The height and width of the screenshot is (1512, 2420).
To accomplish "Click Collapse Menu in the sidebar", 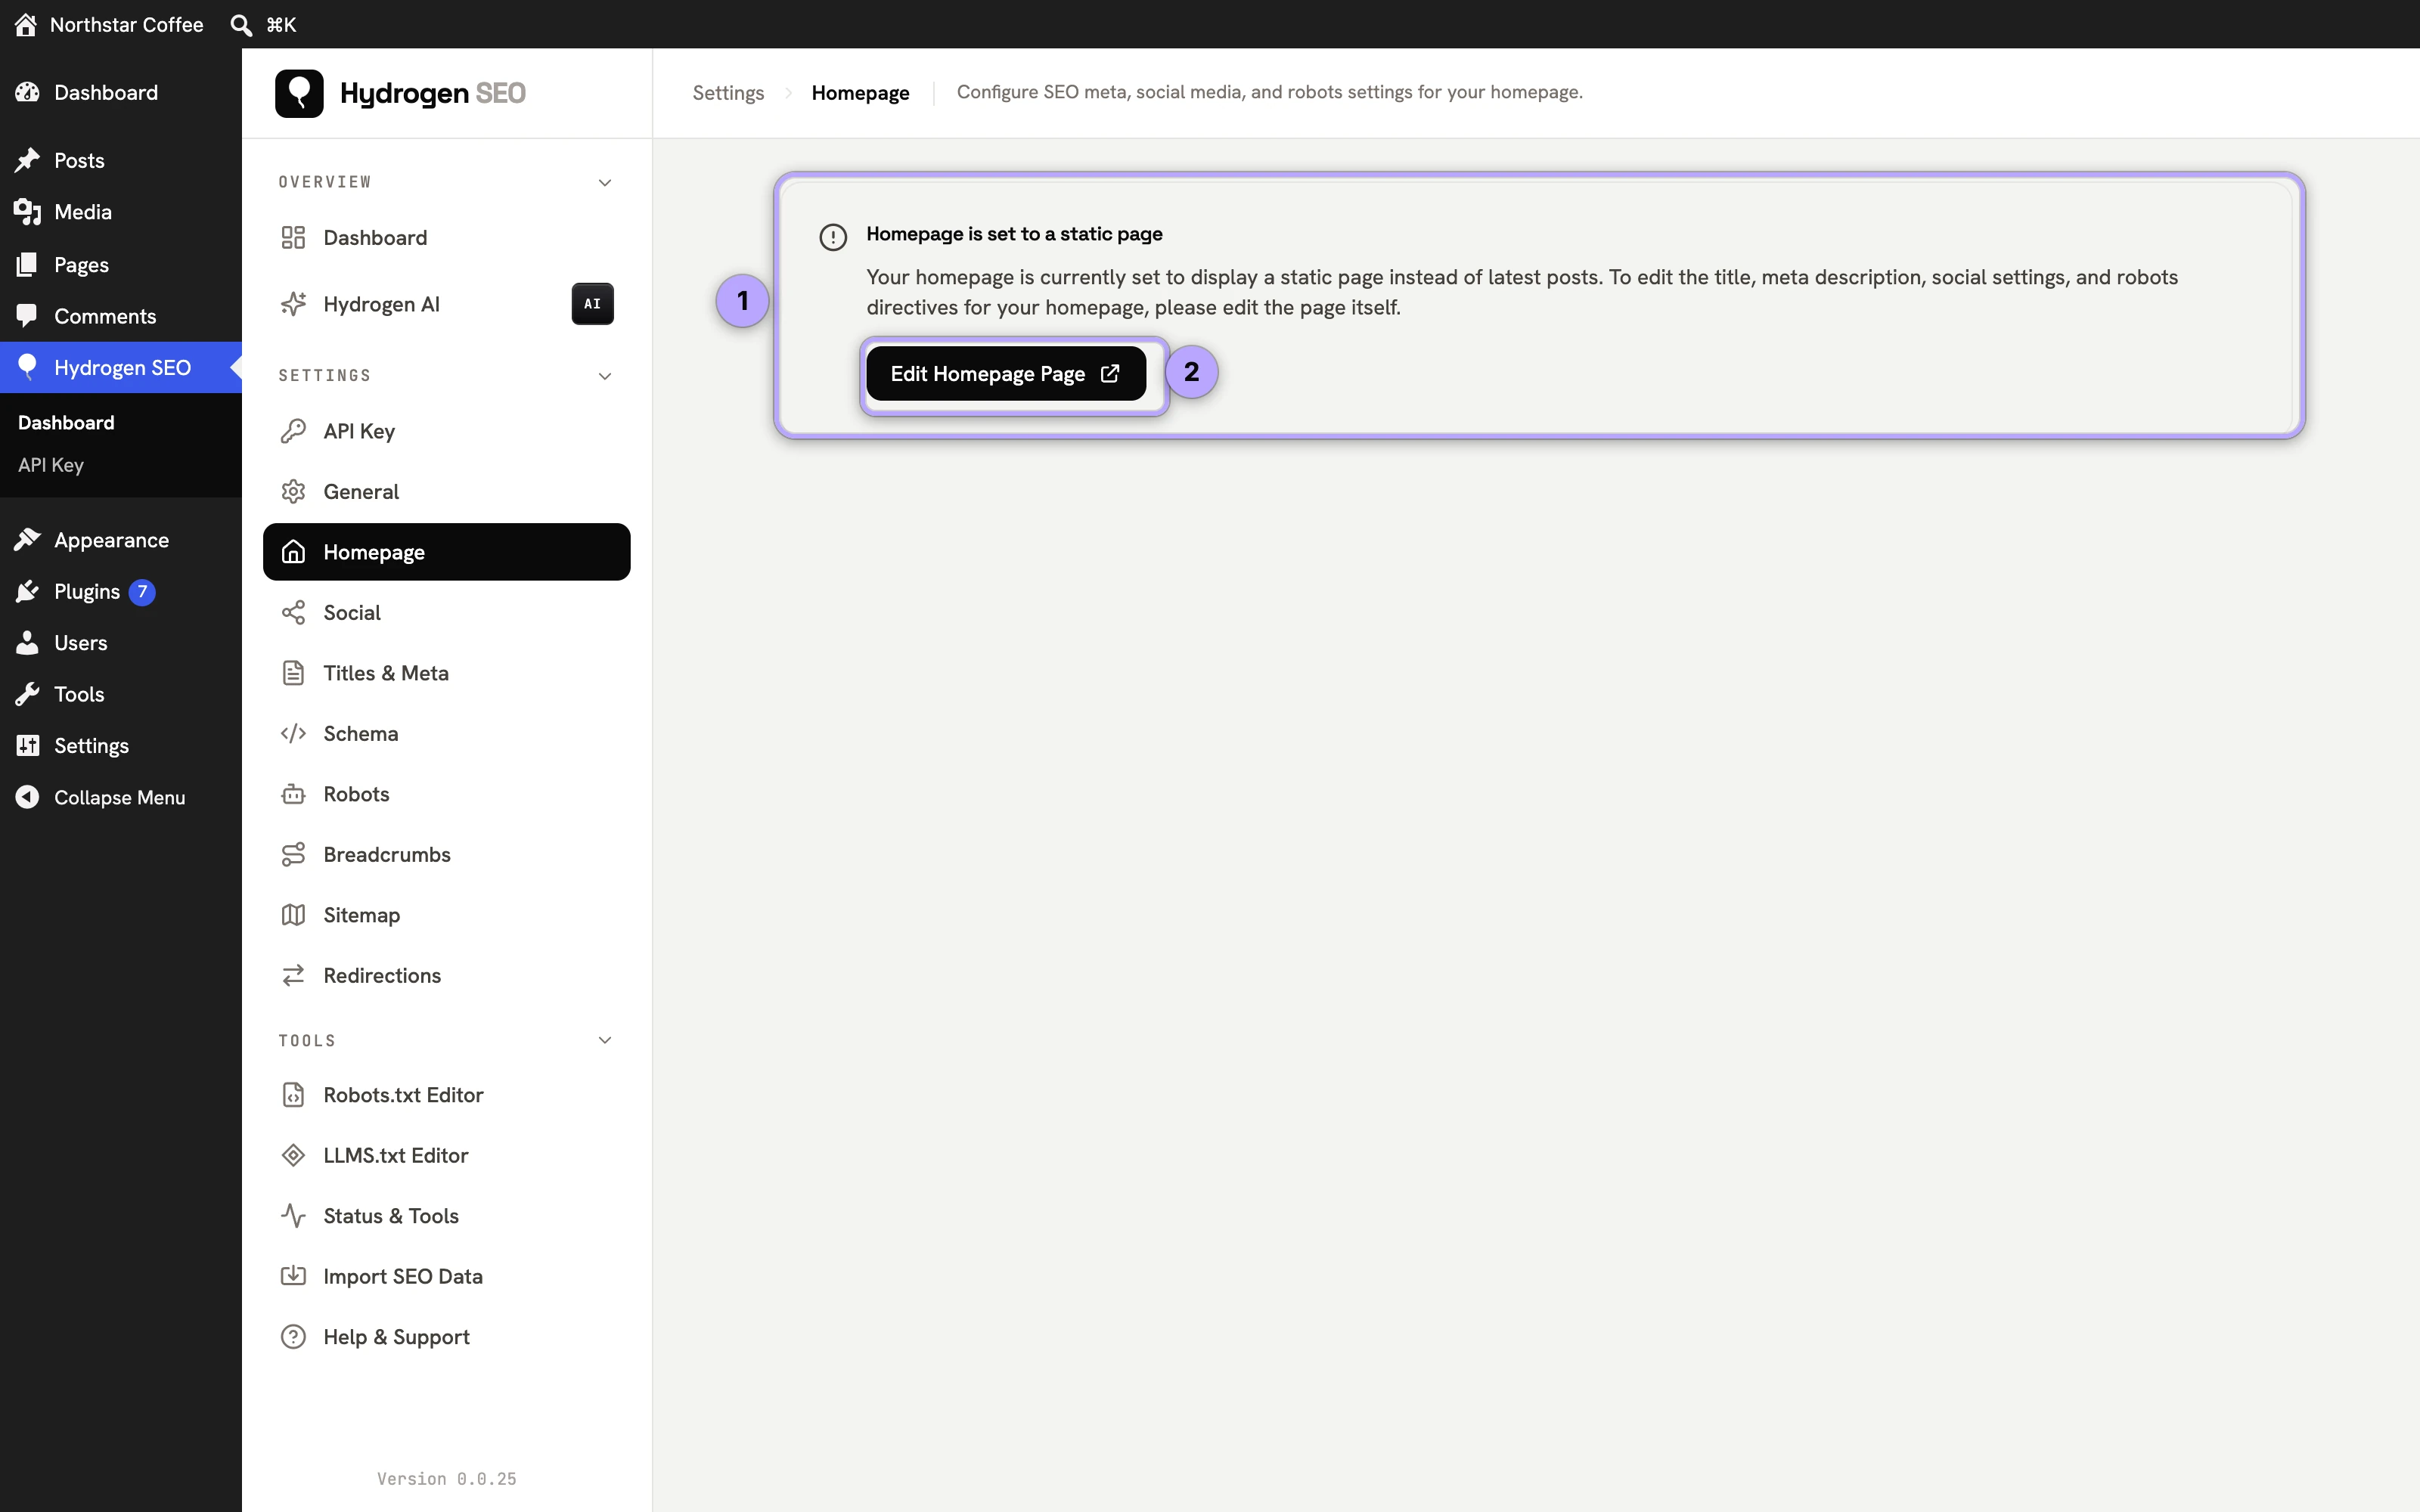I will [x=121, y=797].
